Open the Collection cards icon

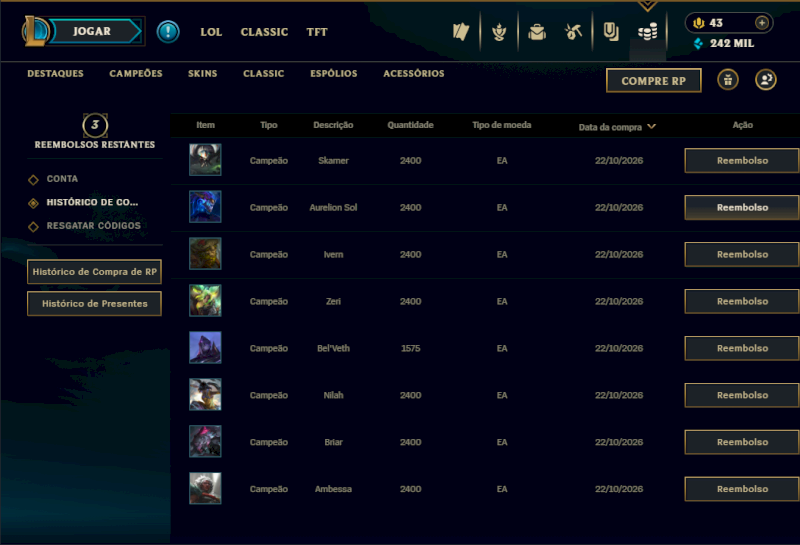461,32
